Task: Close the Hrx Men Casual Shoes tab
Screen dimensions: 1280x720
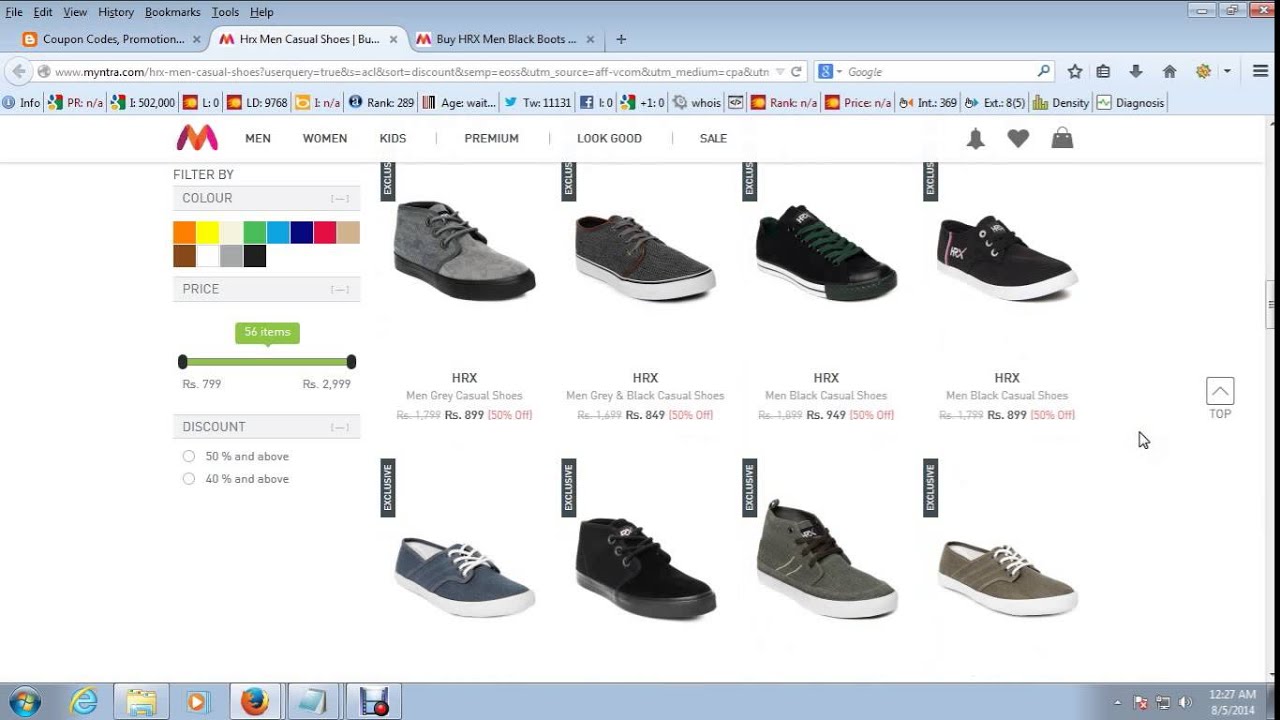Action: (x=393, y=39)
